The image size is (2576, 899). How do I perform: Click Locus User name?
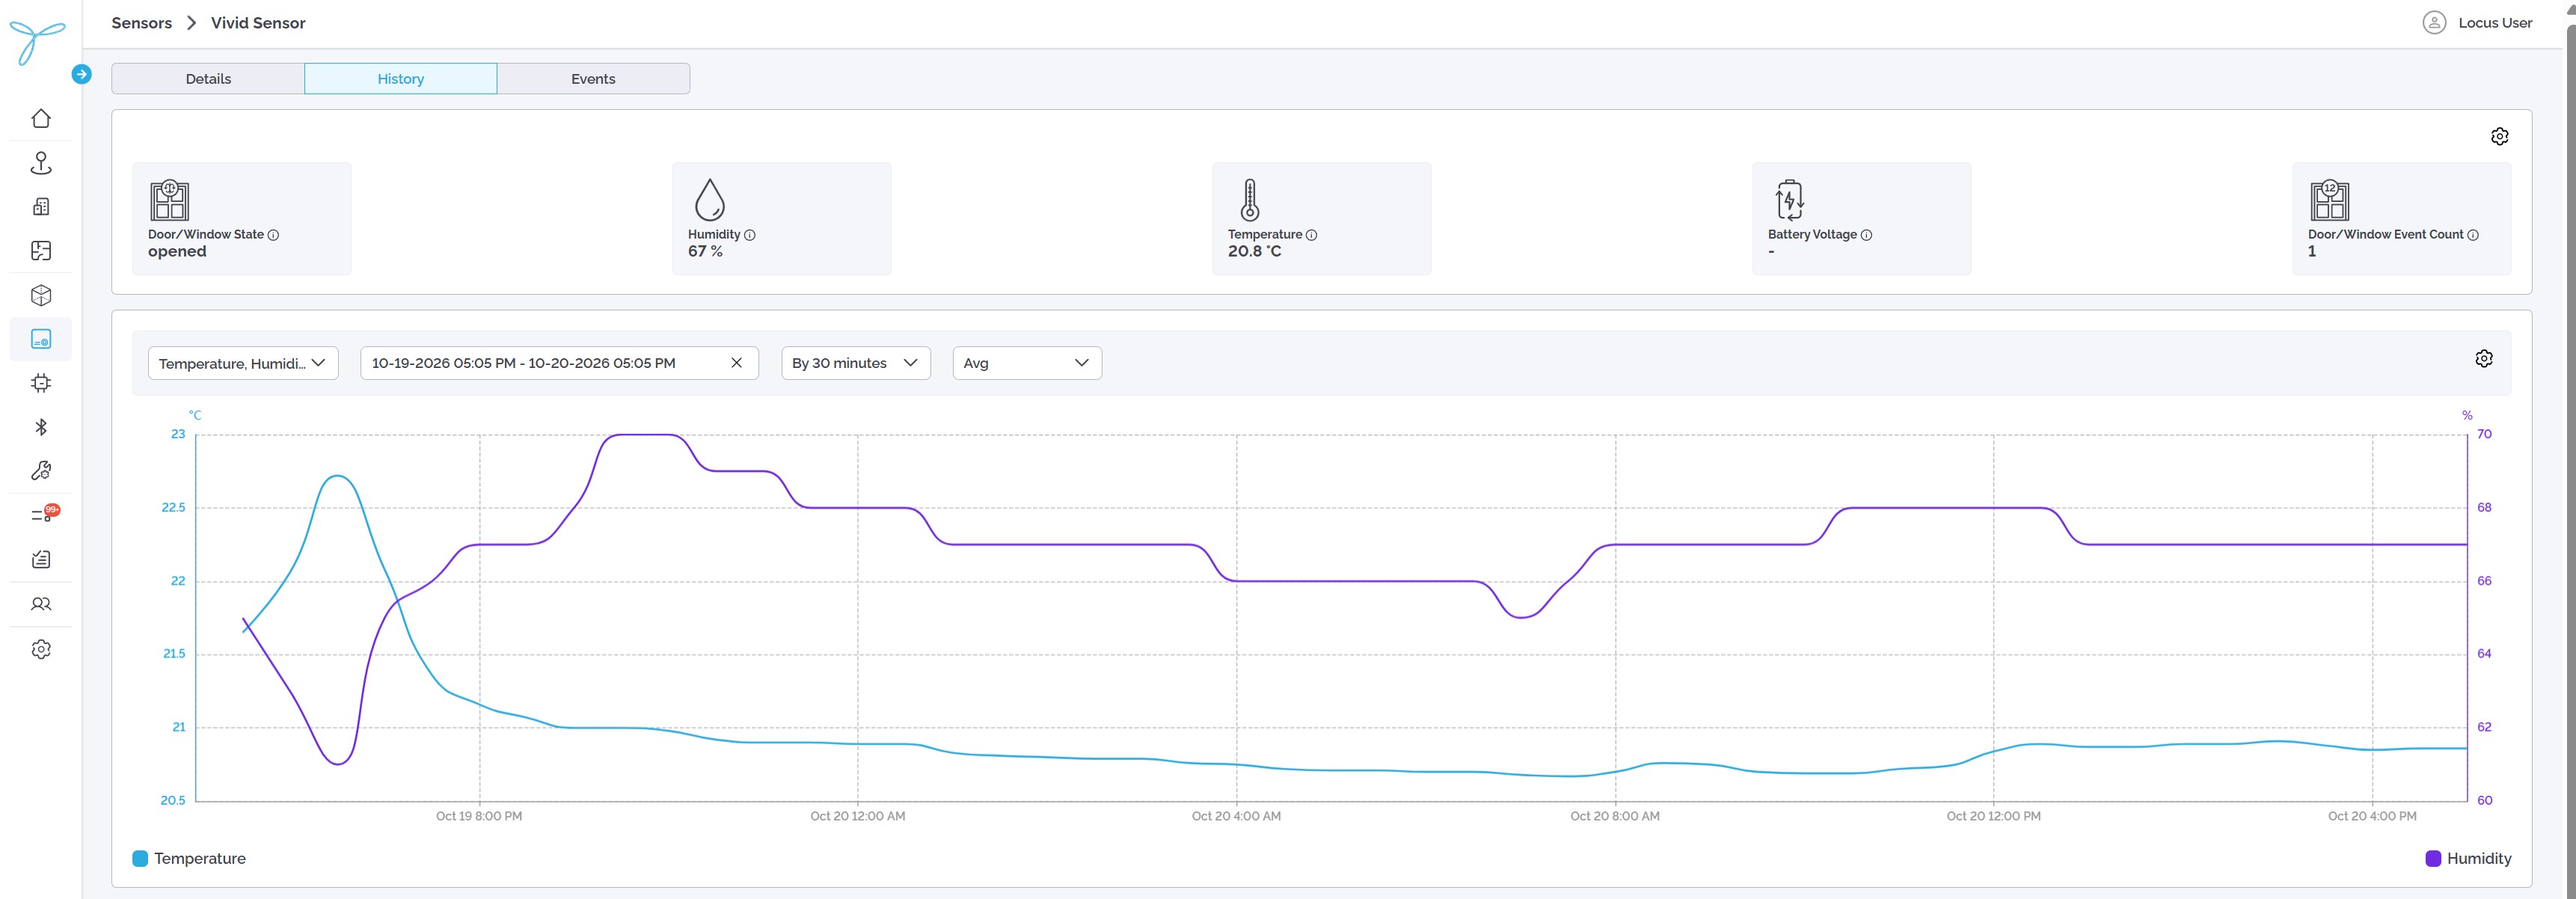(x=2495, y=23)
